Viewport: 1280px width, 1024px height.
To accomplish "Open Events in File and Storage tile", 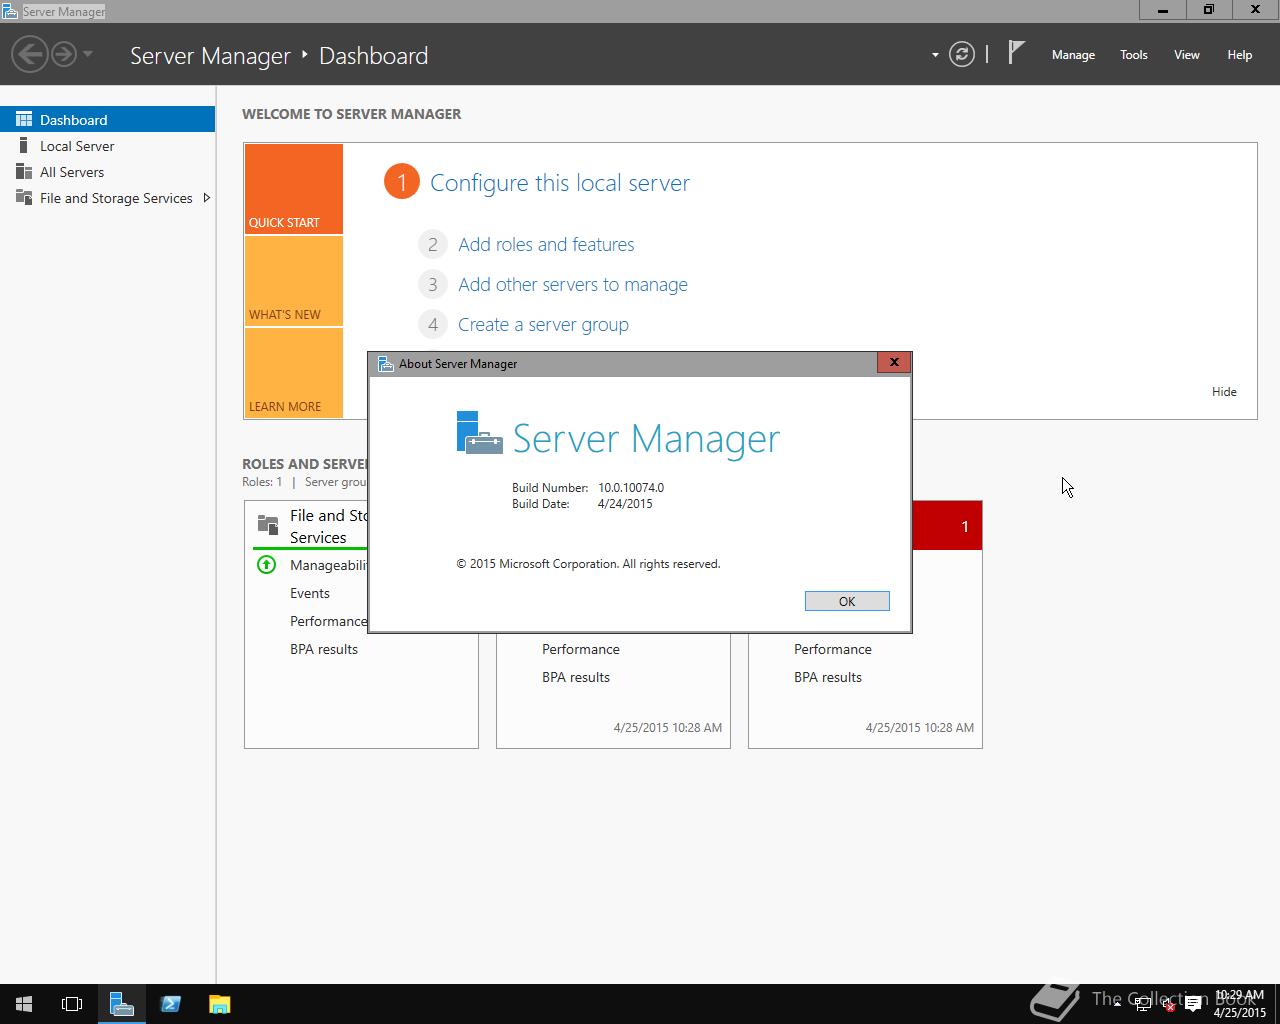I will (x=309, y=593).
